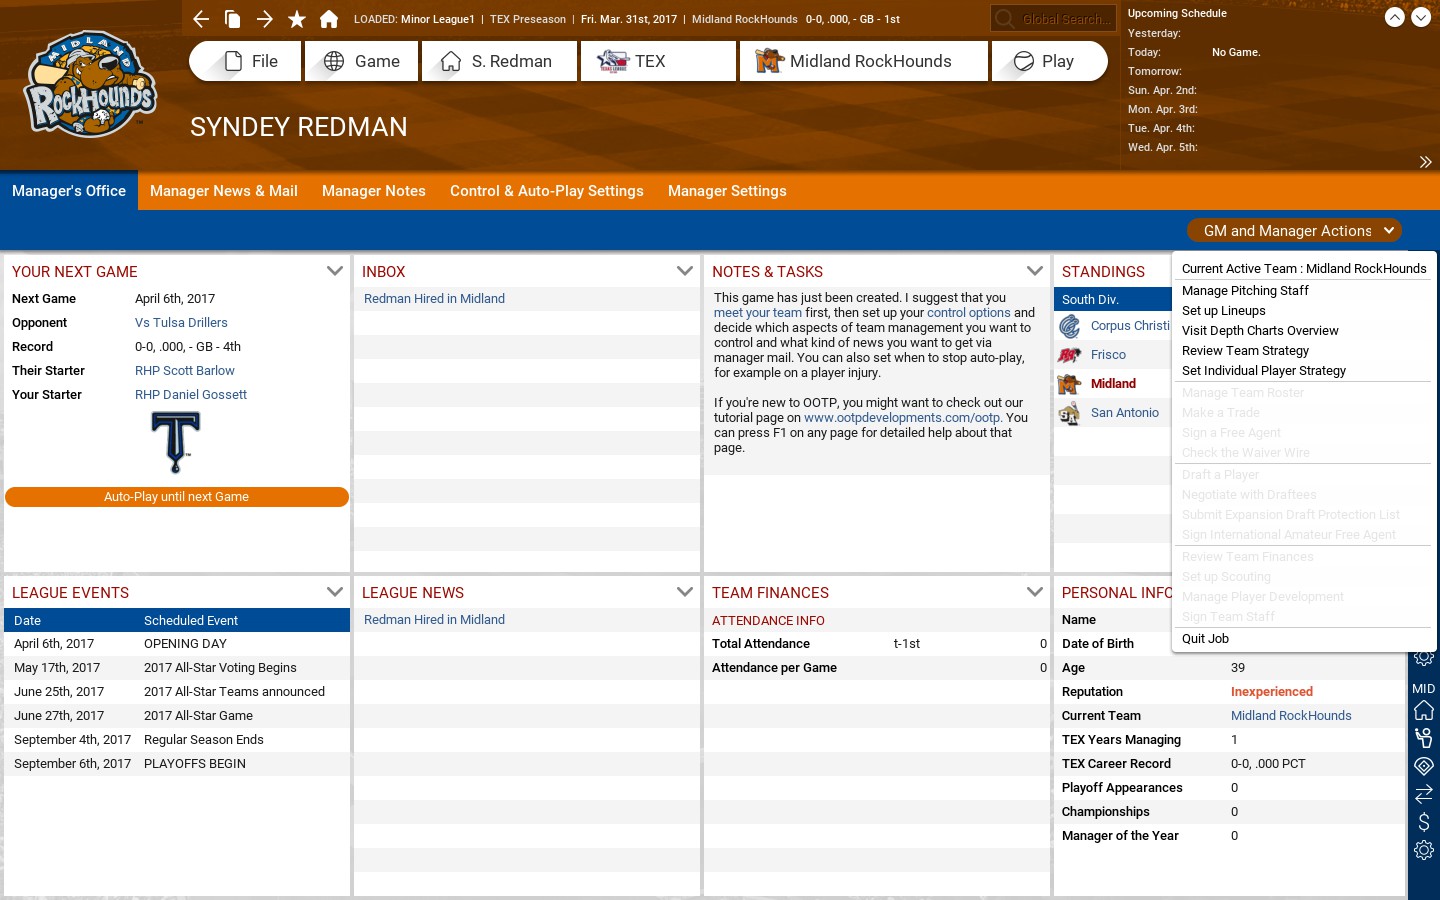
Task: Switch to Manager News & Mail tab
Action: (x=224, y=191)
